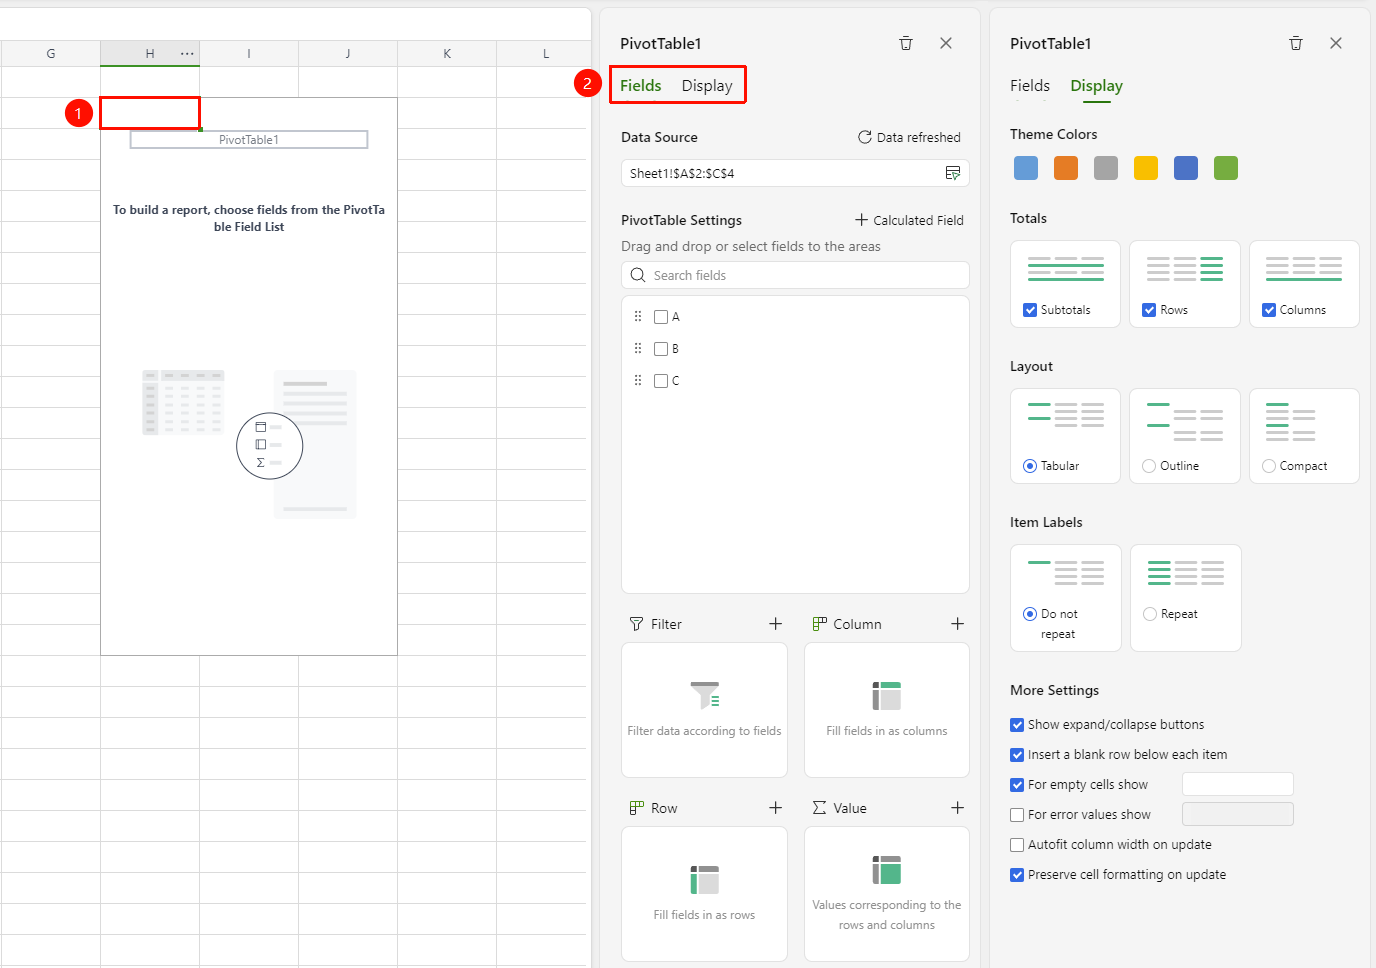Tick the checkbox for field C

tap(661, 381)
